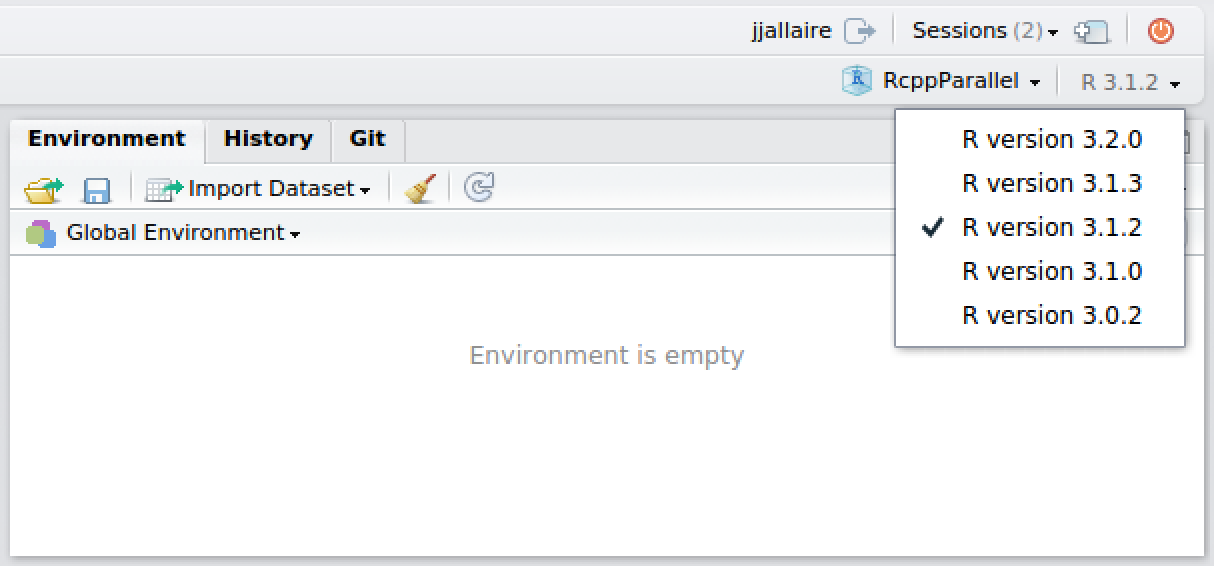Click the load workspace folder icon

point(43,189)
